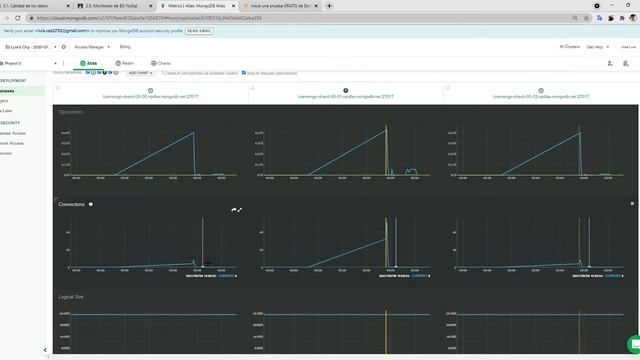
Task: Select Databases in the sidebar
Action: [x=21, y=91]
